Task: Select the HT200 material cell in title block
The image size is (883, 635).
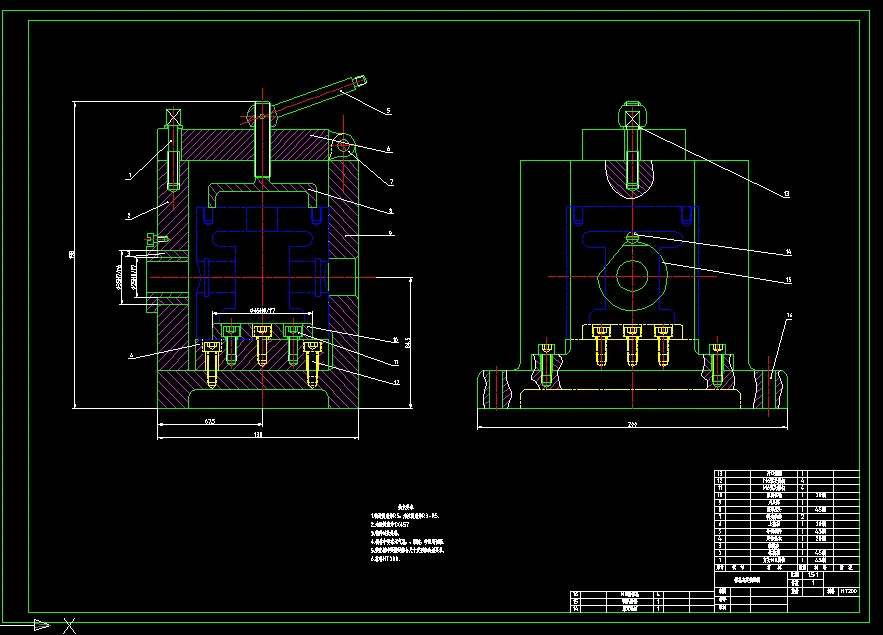Action: pos(849,591)
